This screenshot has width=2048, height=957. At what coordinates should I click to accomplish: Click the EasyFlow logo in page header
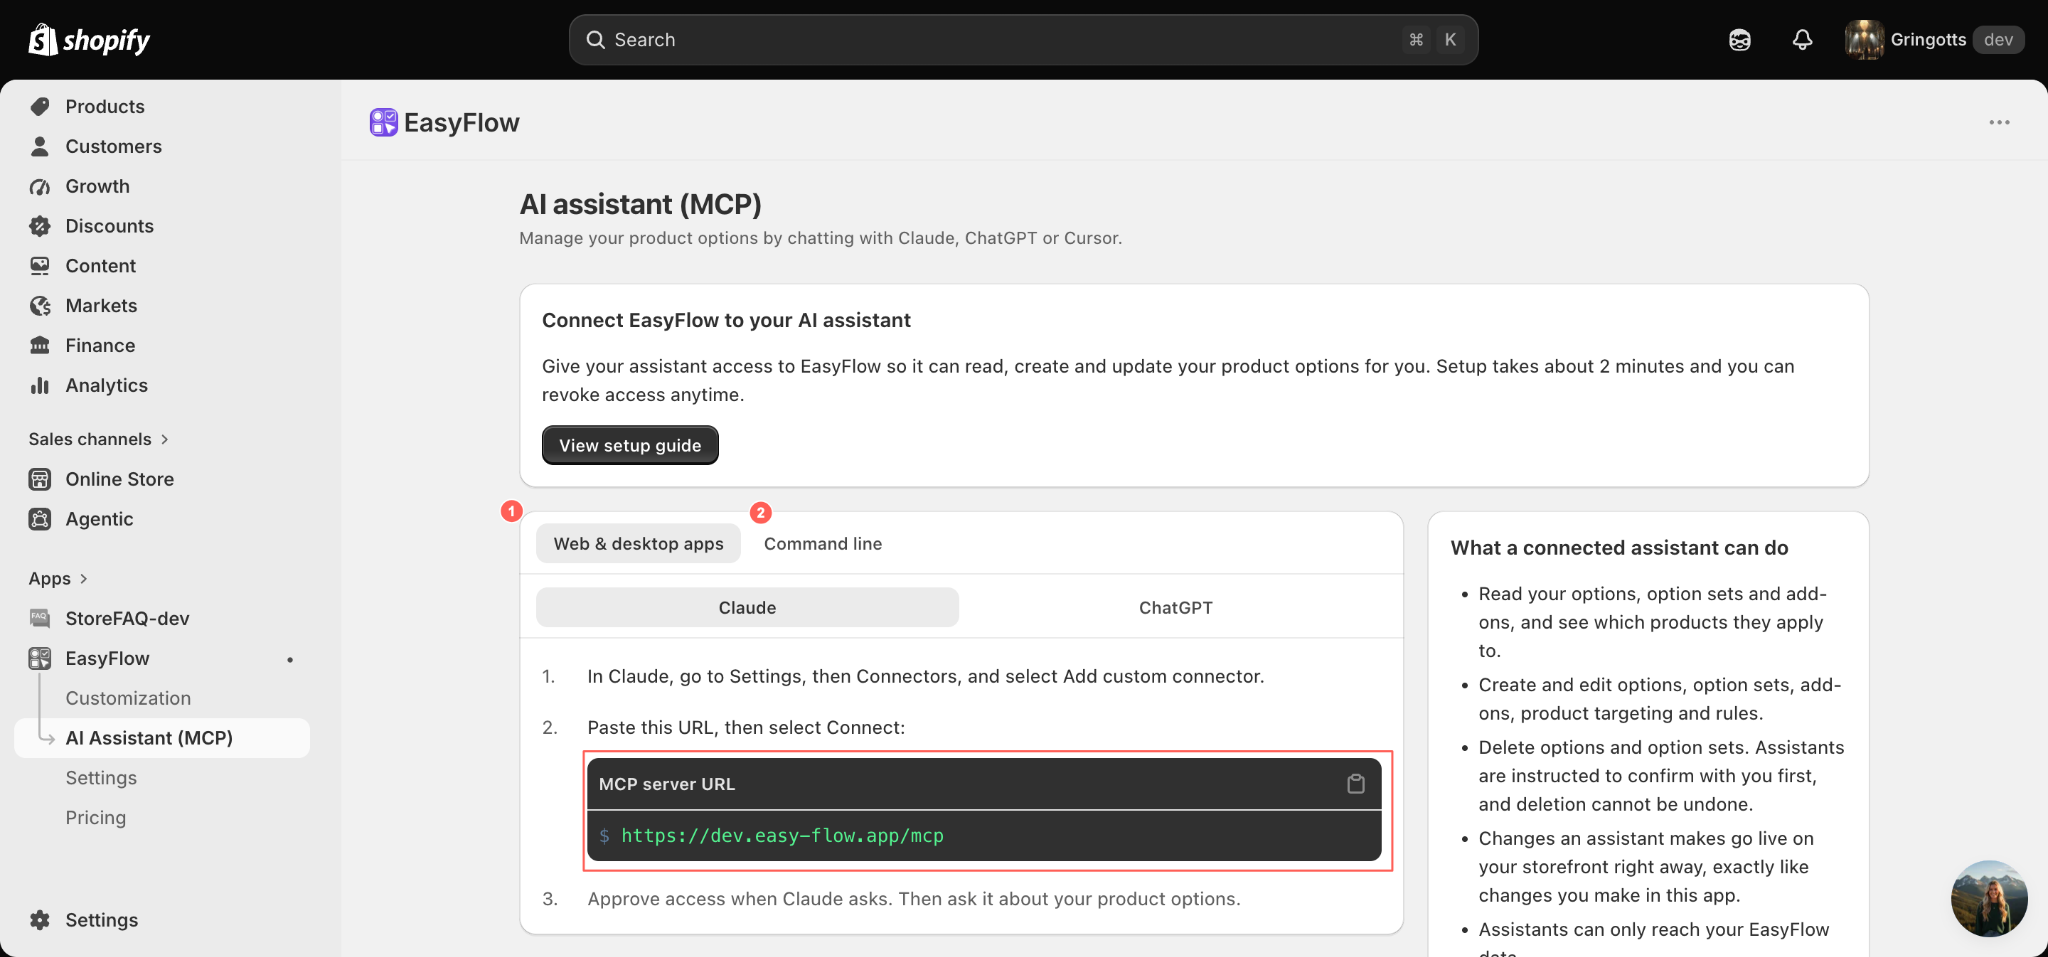(x=384, y=123)
